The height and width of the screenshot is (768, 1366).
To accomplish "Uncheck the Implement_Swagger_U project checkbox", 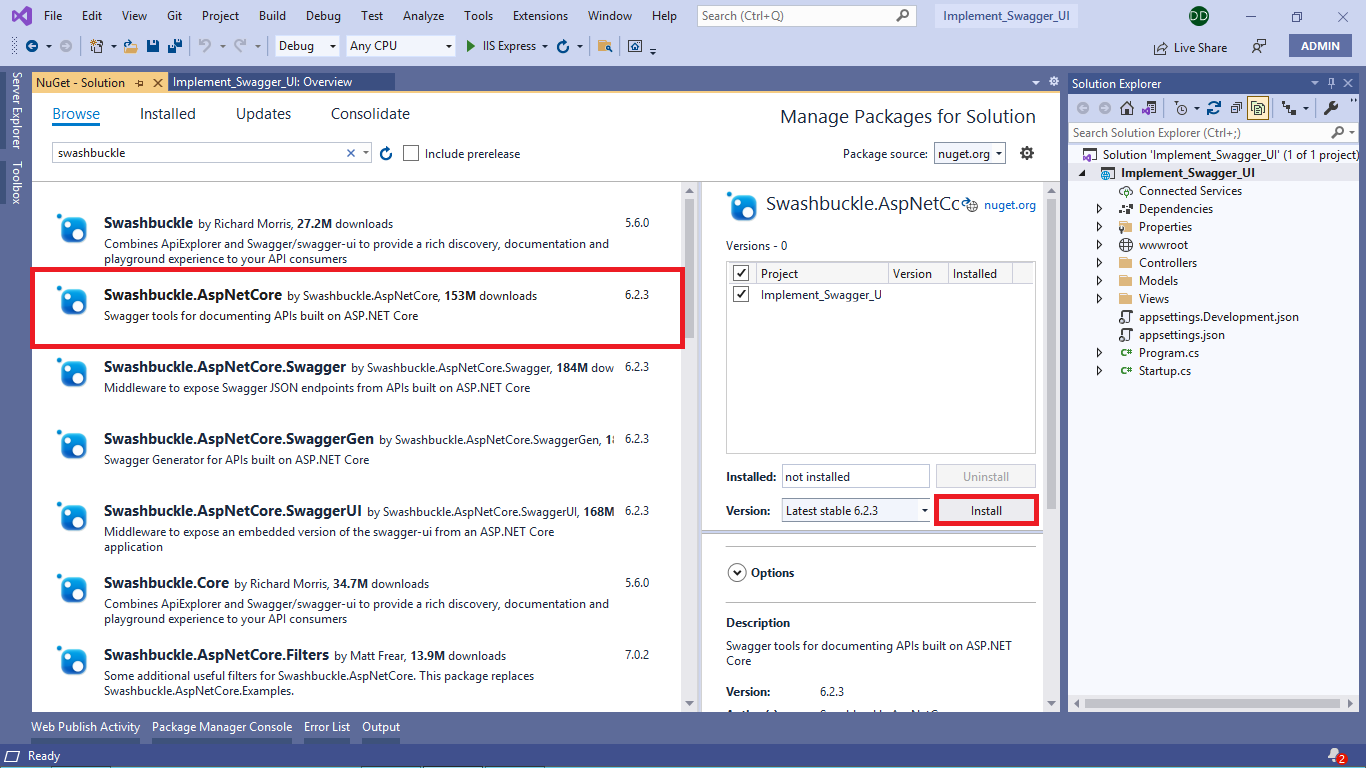I will (742, 293).
